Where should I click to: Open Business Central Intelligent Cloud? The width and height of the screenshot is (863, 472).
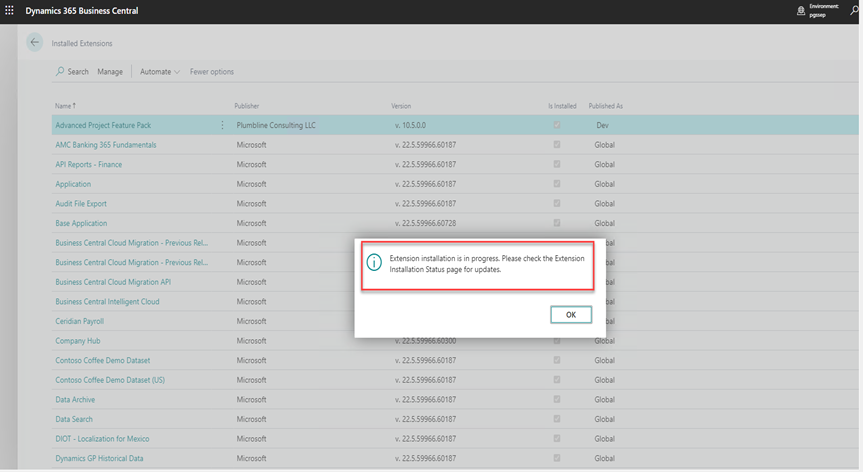pos(107,301)
